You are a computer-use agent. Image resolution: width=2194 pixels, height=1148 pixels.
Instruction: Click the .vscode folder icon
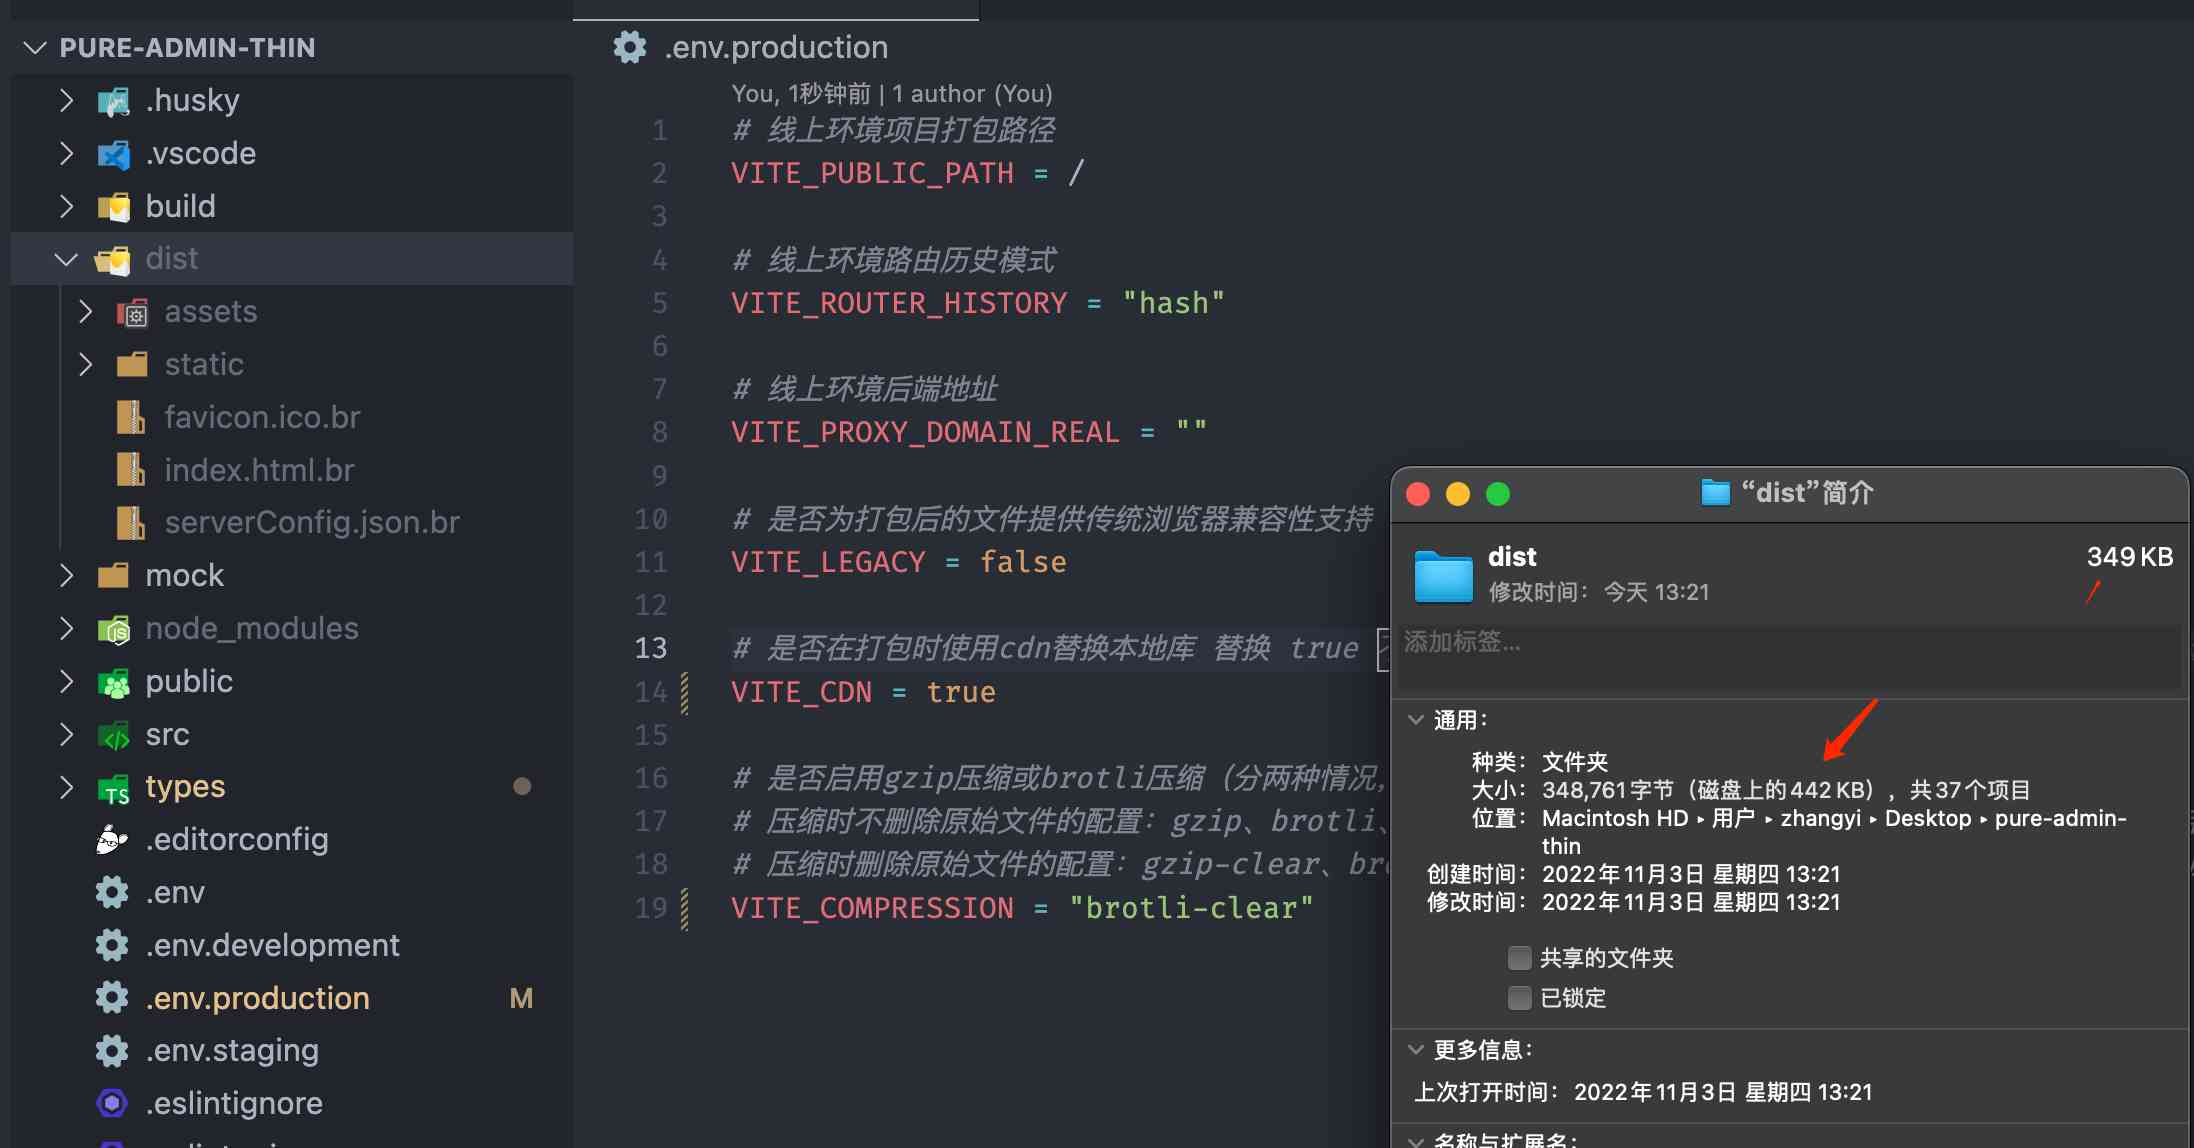[x=113, y=154]
